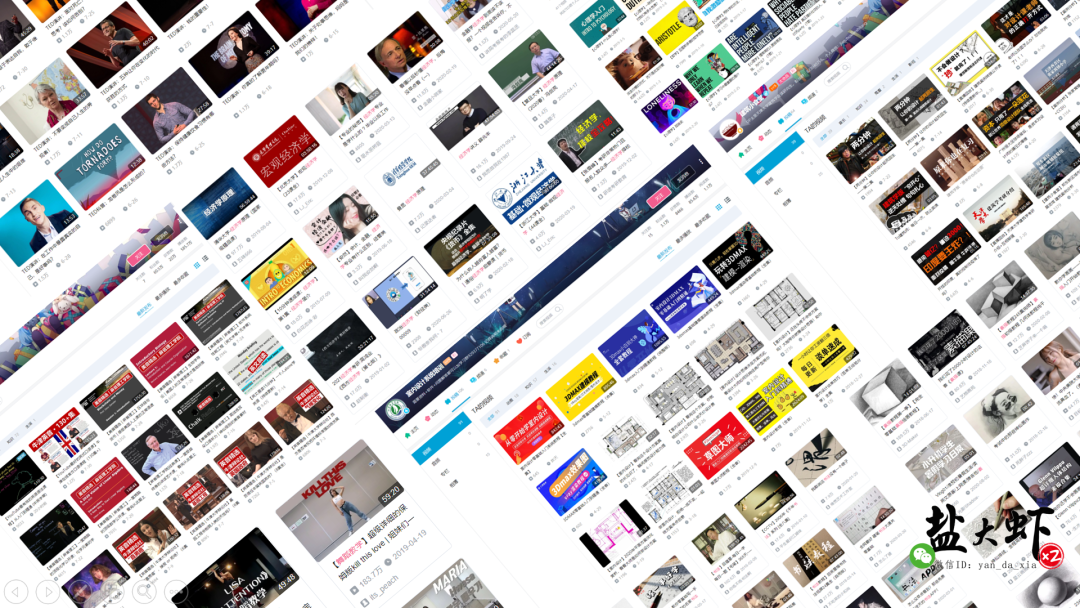Open the blue 3dmax效果图 thumbnail
The height and width of the screenshot is (608, 1080).
click(572, 482)
